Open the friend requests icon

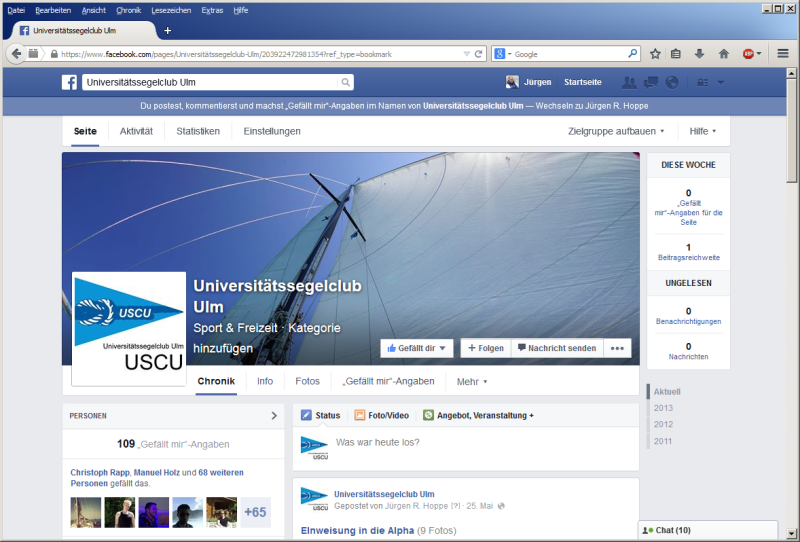click(x=629, y=82)
